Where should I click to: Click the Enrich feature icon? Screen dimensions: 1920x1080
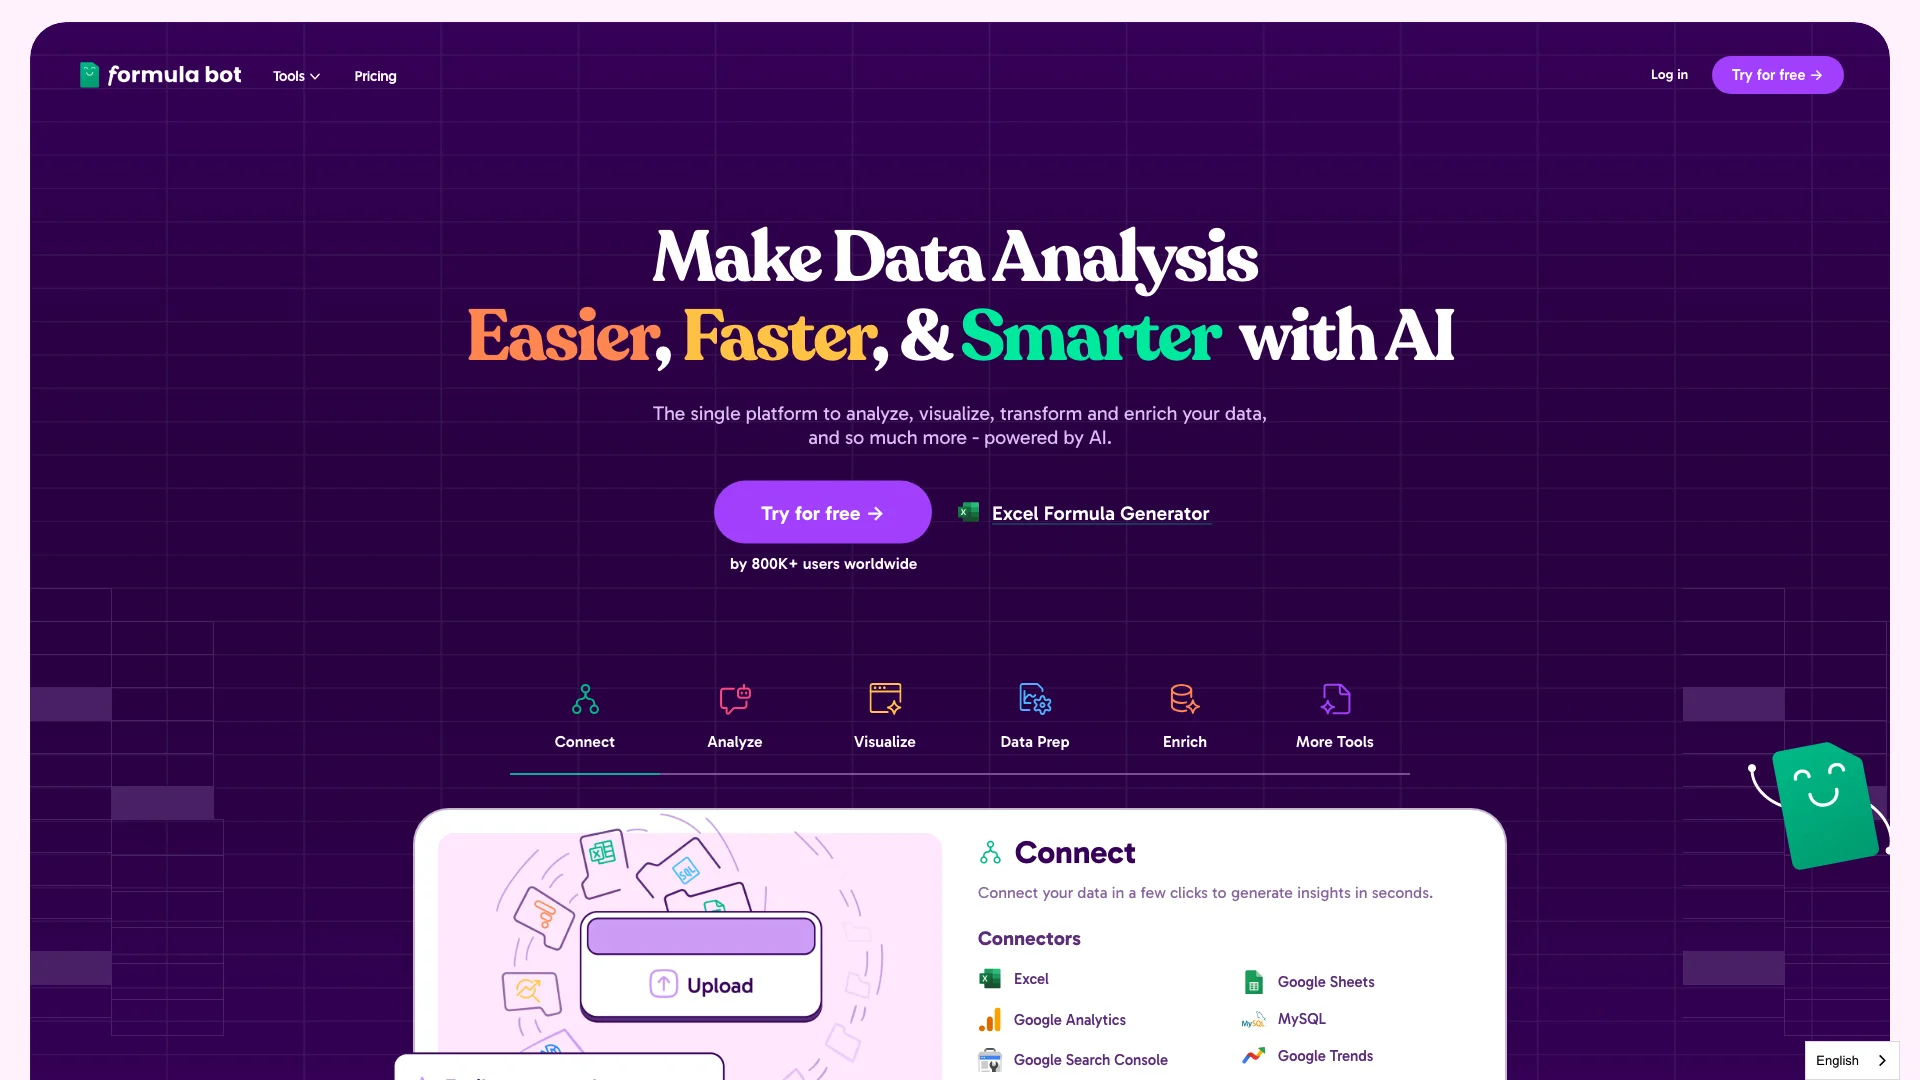1184,699
